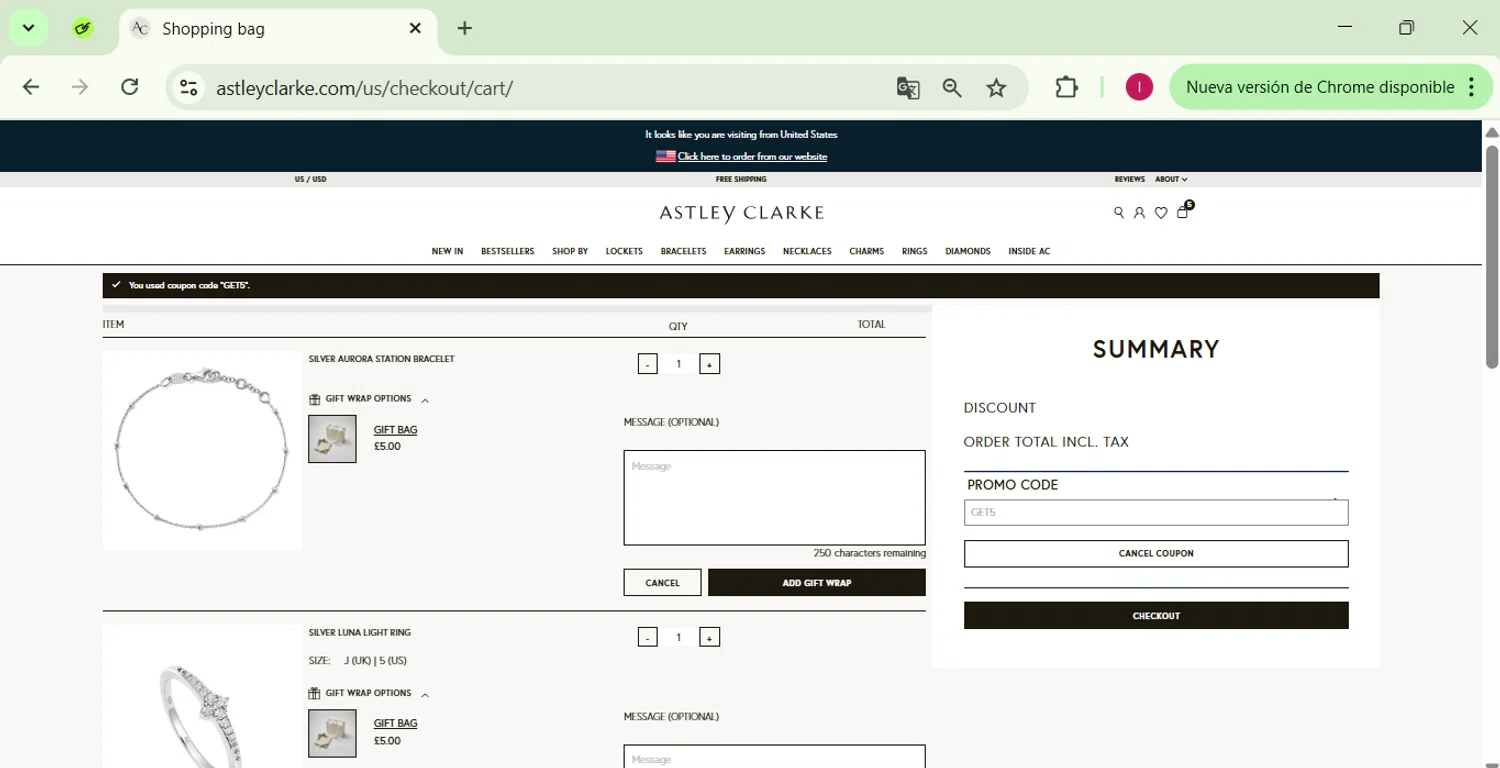Image resolution: width=1500 pixels, height=768 pixels.
Task: Change region via US / USD selector
Action: [310, 180]
